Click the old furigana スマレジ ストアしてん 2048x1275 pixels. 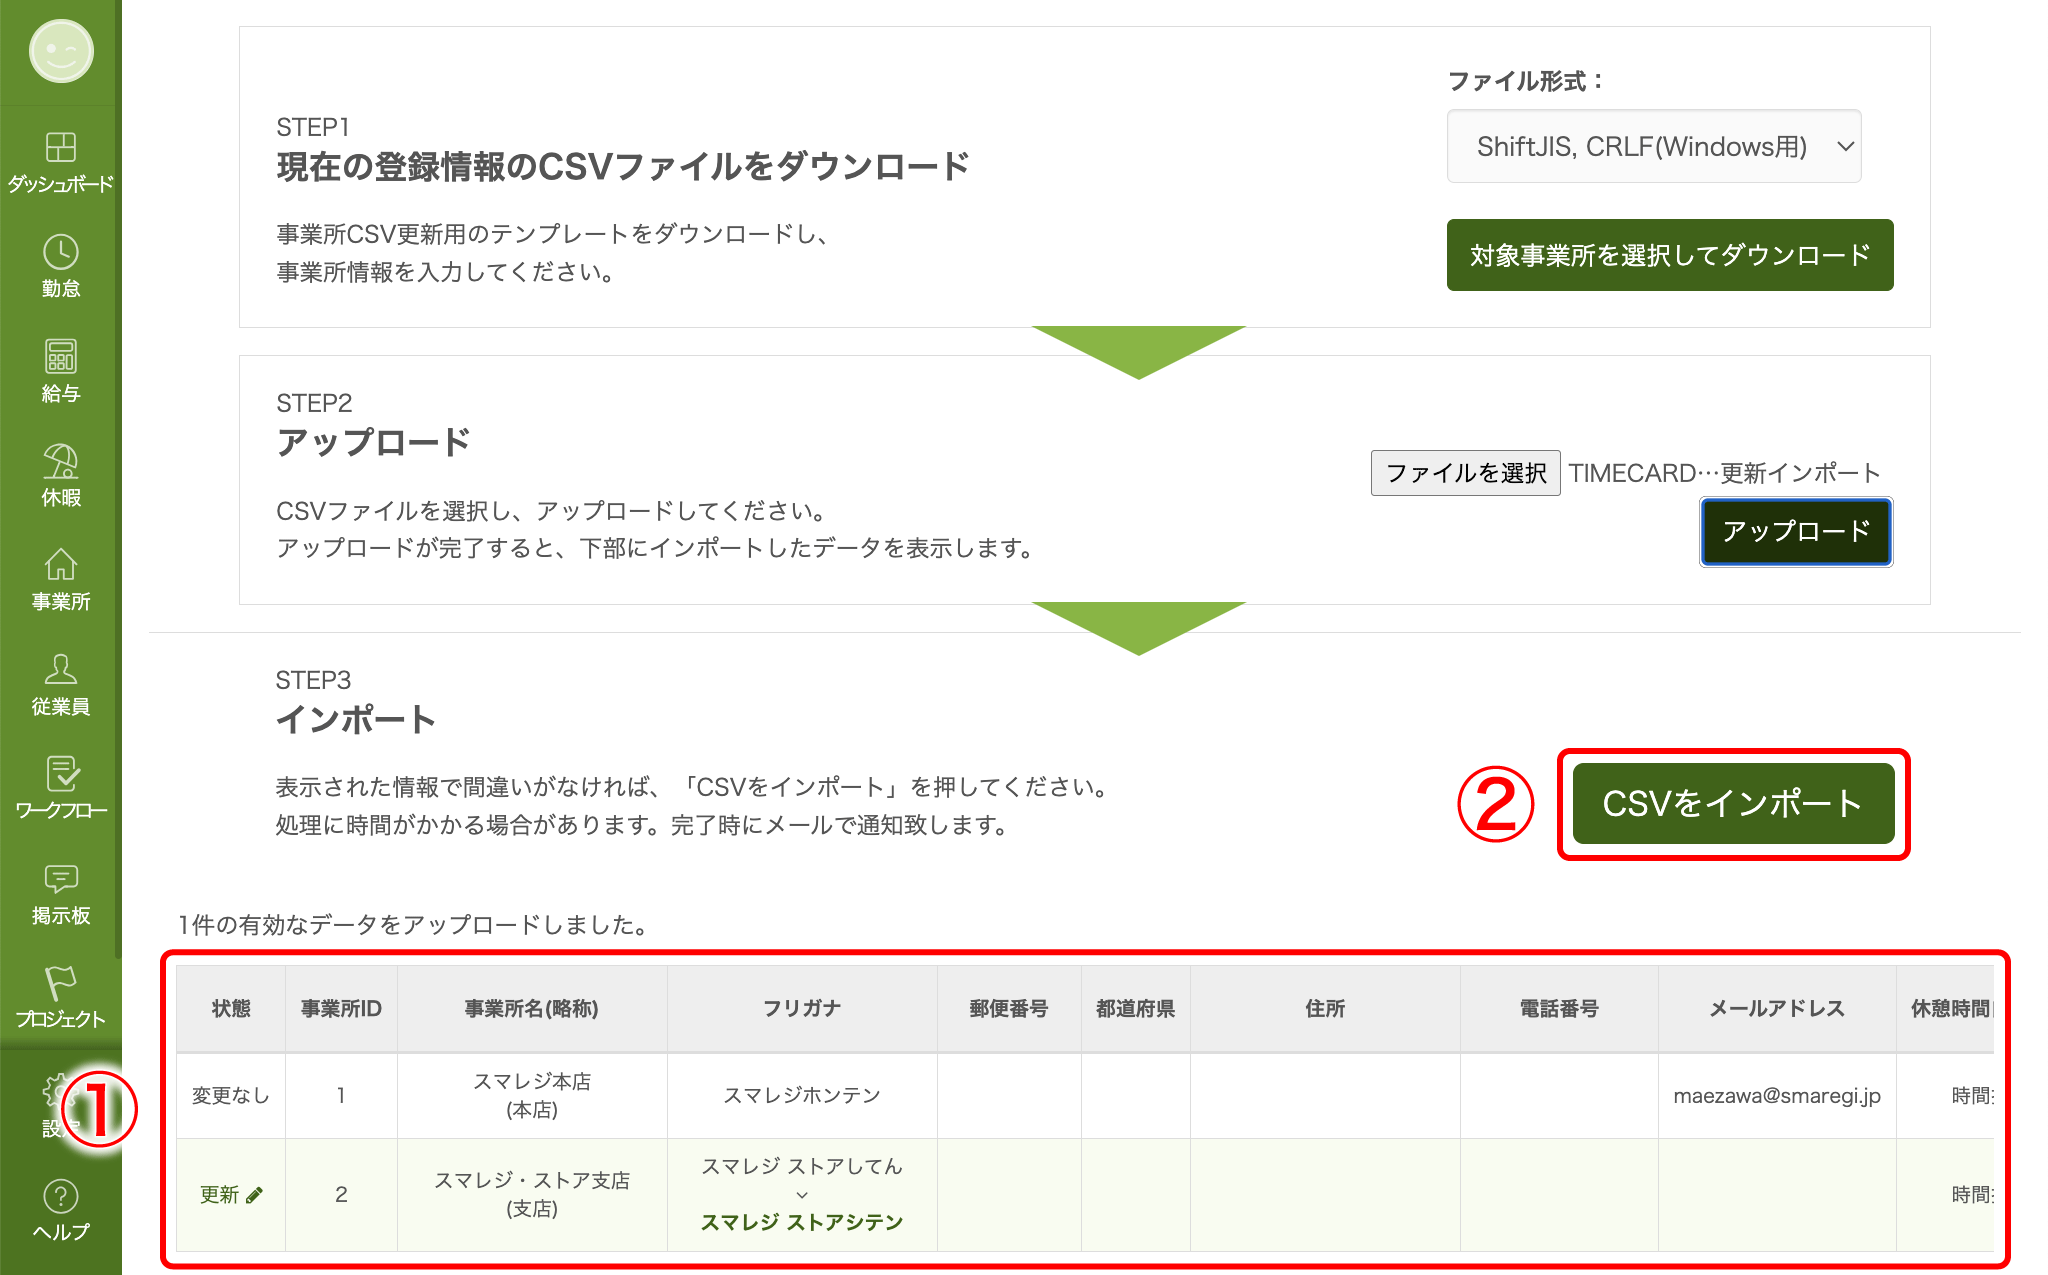click(x=802, y=1167)
